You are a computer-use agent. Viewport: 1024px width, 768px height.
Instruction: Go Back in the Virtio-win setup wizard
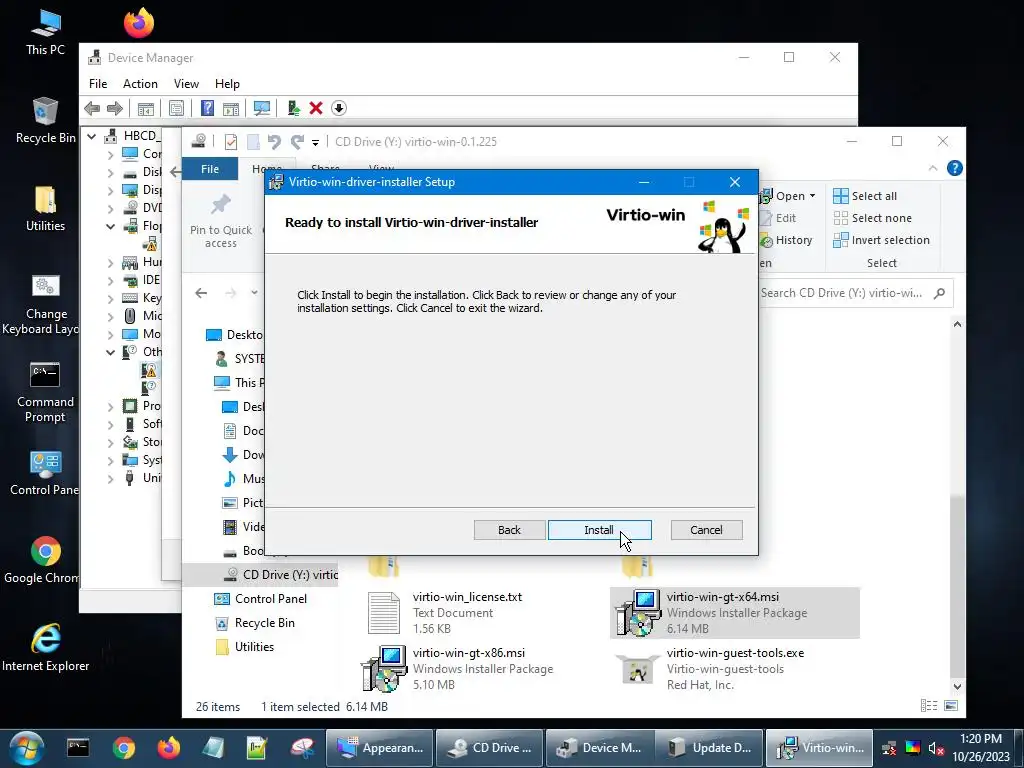(x=509, y=530)
